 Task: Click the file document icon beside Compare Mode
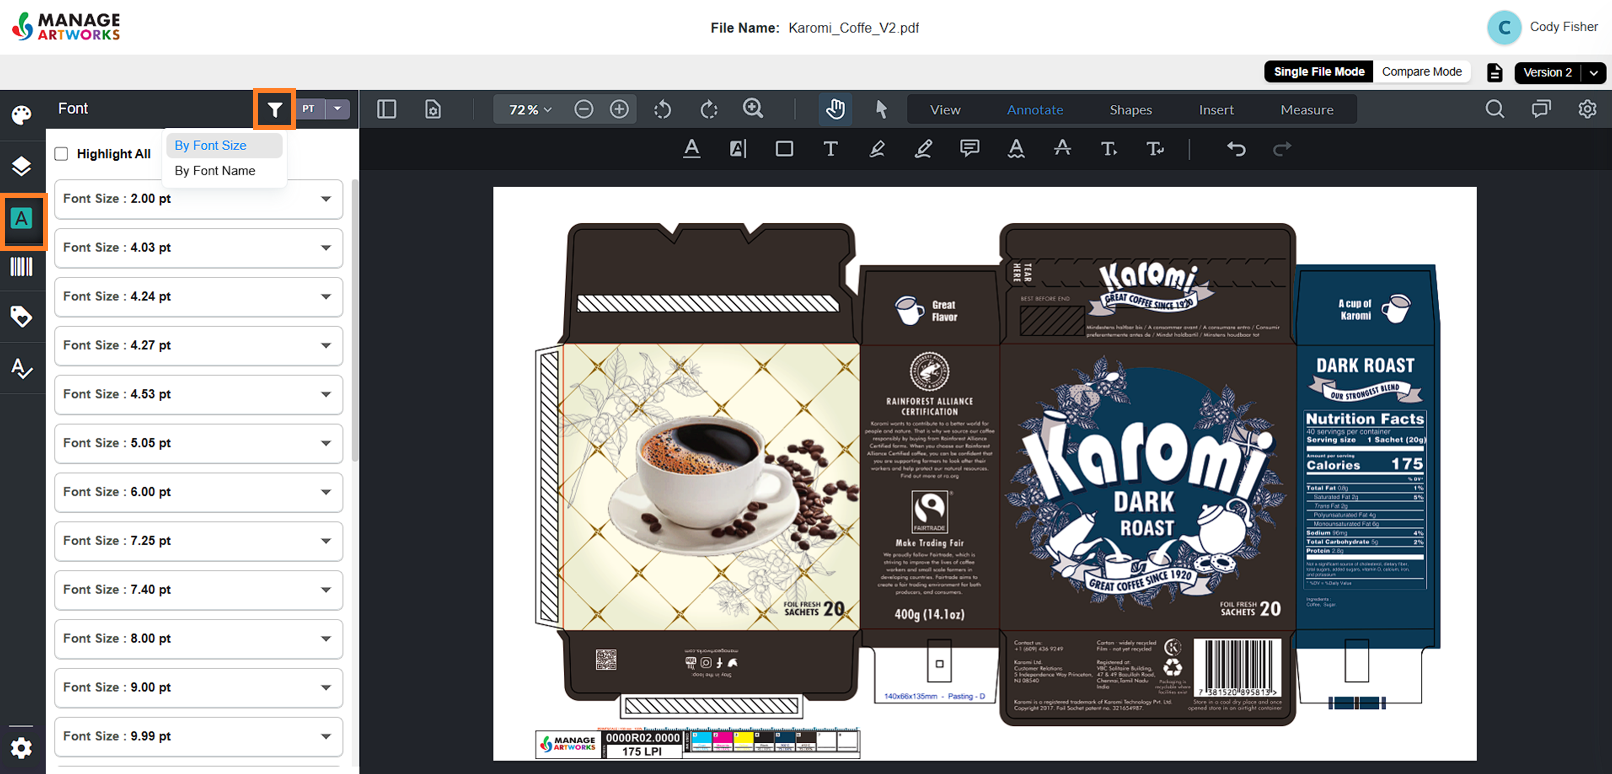click(x=1495, y=72)
